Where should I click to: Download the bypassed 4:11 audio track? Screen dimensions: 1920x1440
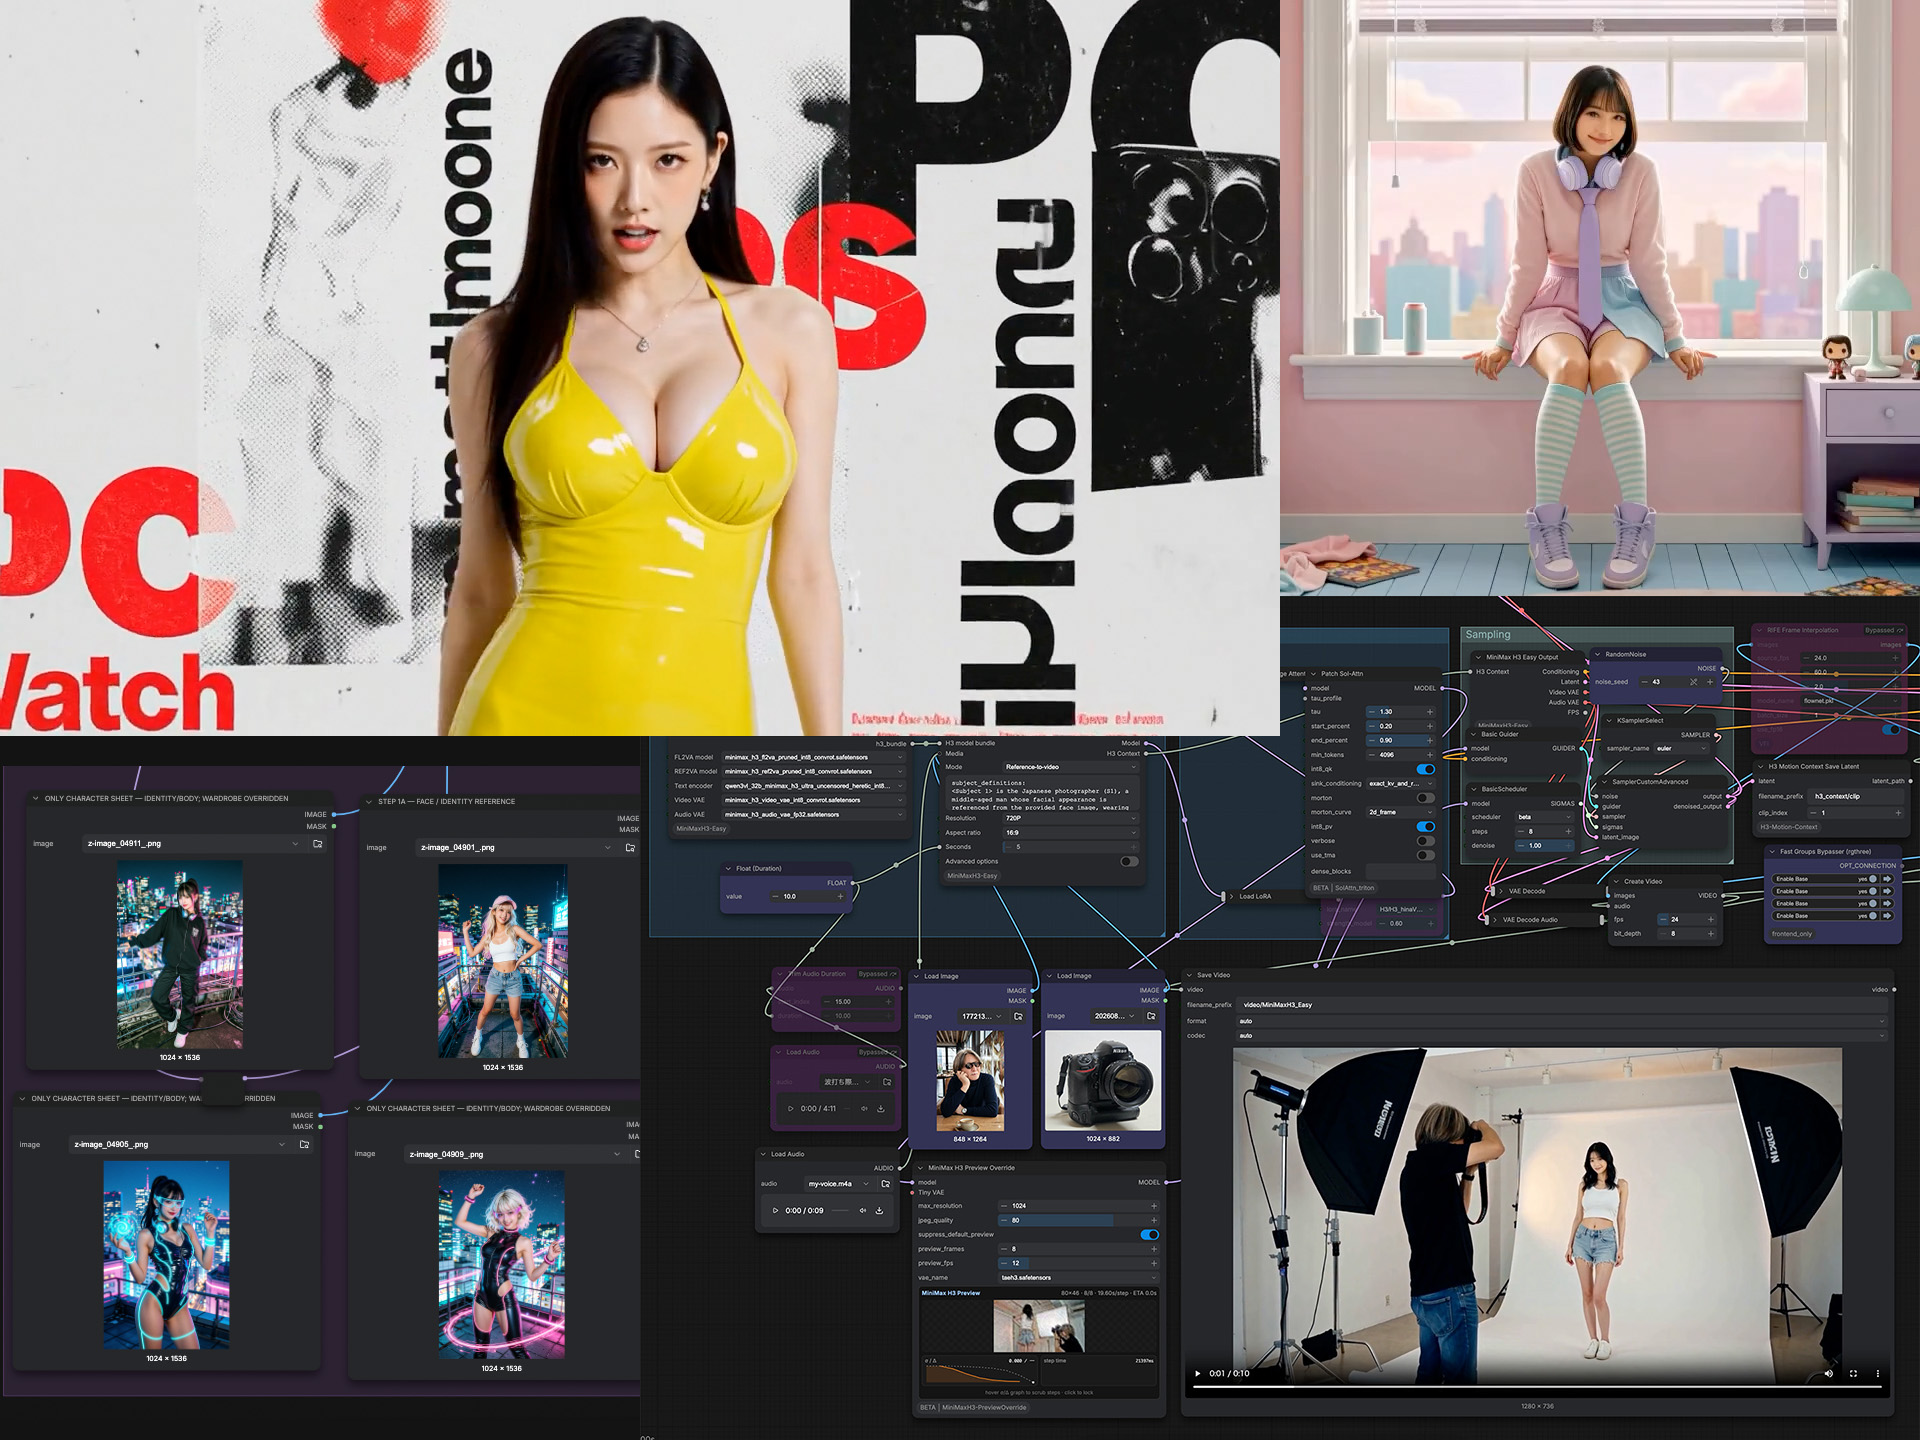point(881,1108)
